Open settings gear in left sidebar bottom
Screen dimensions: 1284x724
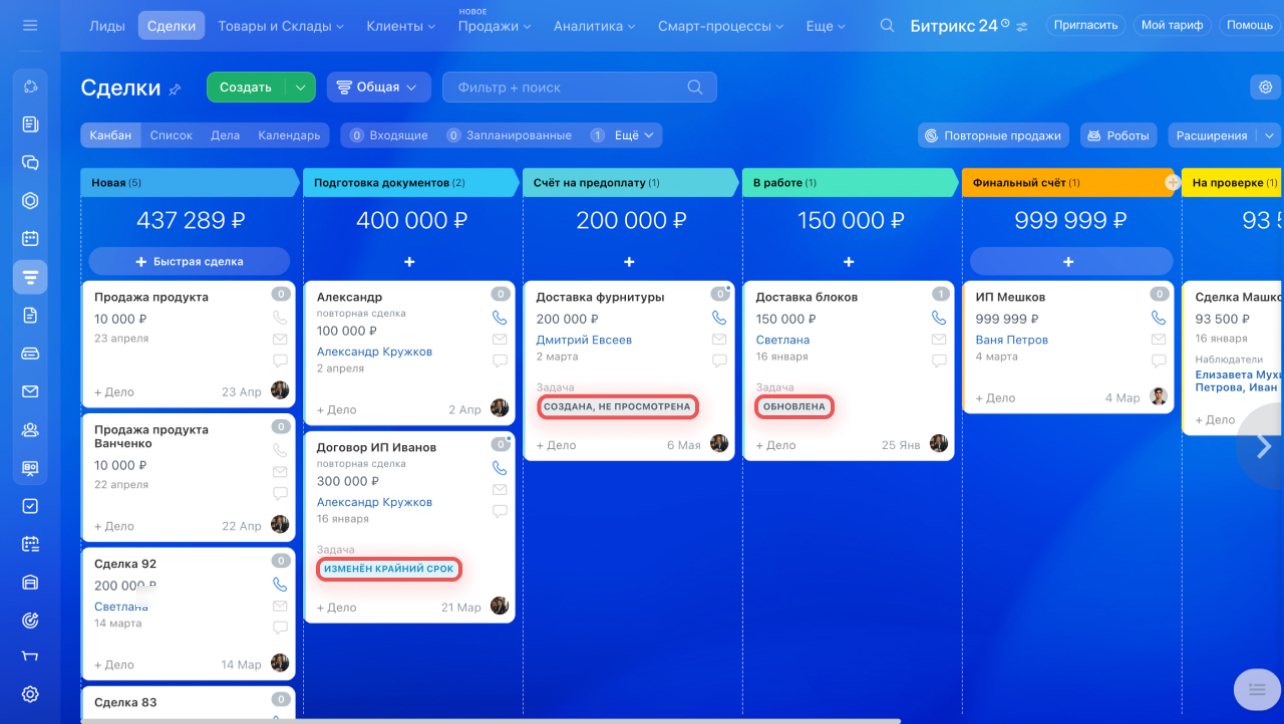click(x=30, y=694)
